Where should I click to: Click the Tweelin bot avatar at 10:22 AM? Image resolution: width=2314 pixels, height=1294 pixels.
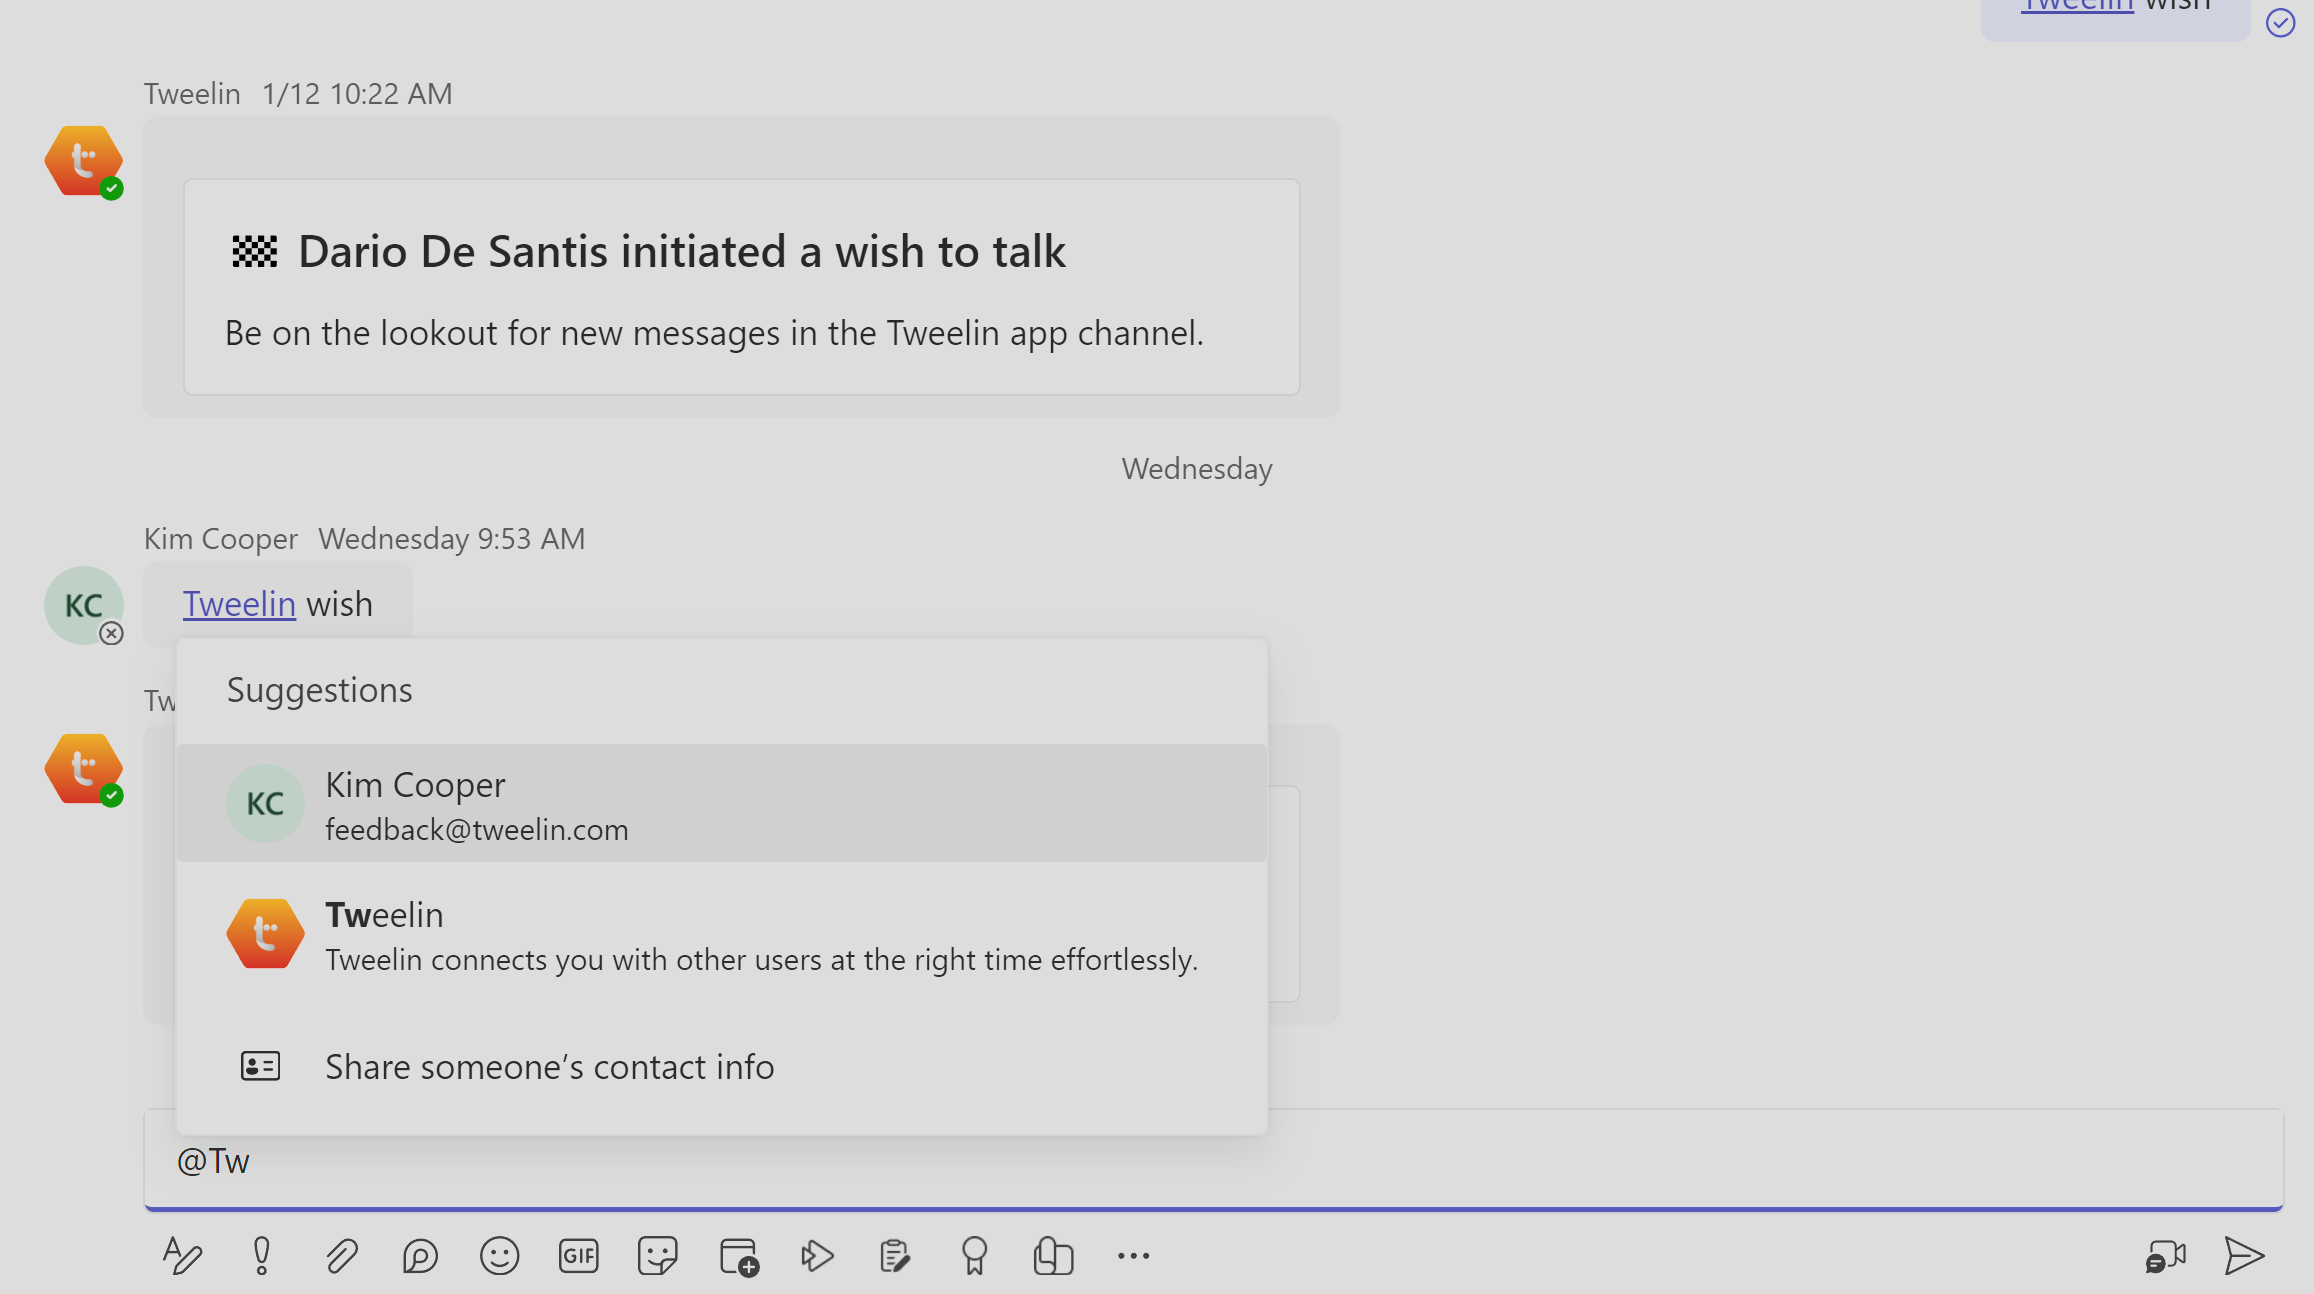83,161
